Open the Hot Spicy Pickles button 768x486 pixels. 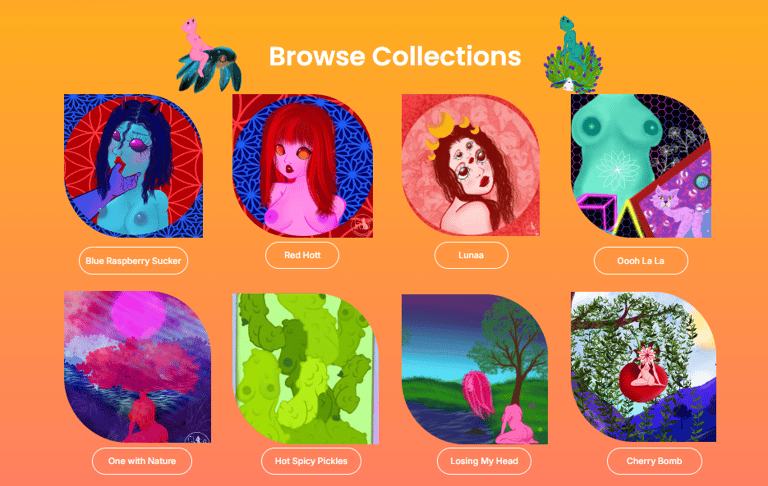pos(311,461)
